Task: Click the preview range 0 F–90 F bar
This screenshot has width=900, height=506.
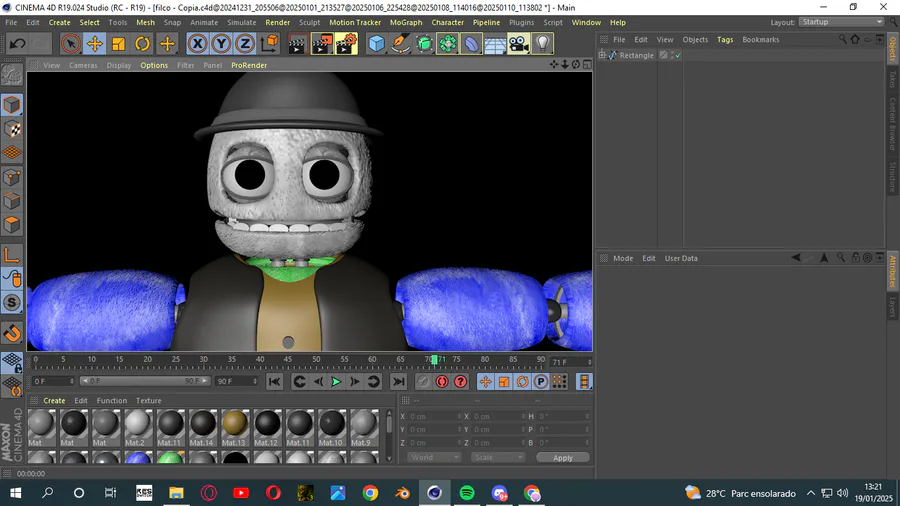Action: [145, 381]
